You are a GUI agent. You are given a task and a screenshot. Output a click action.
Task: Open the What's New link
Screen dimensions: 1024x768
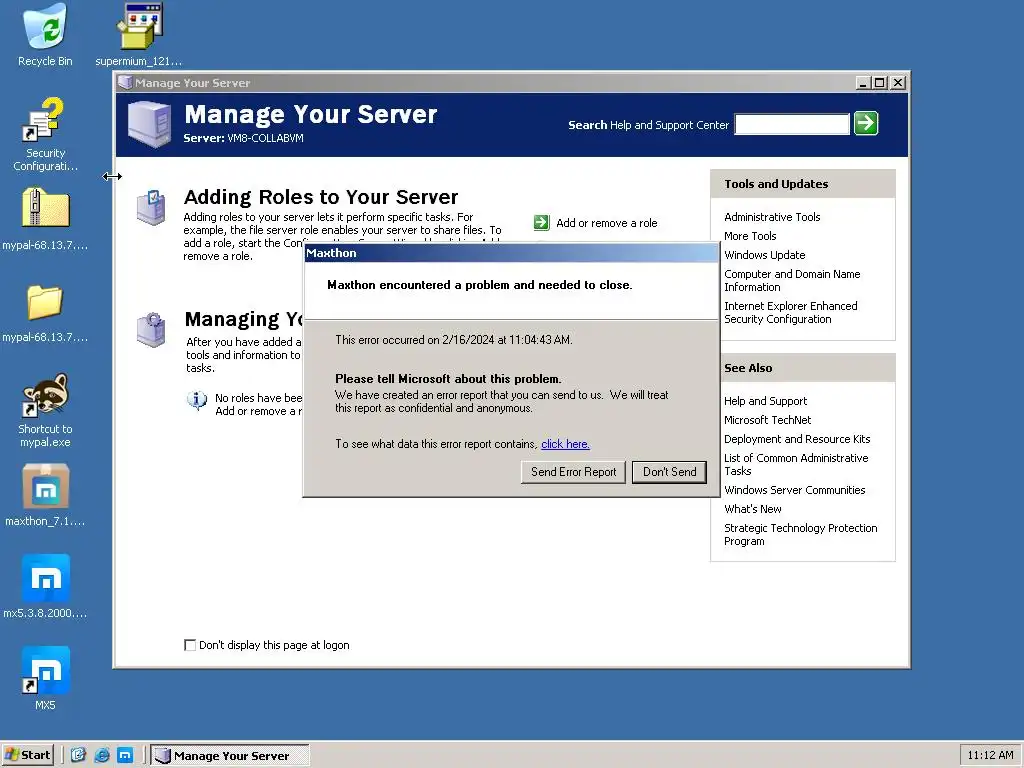(x=752, y=509)
